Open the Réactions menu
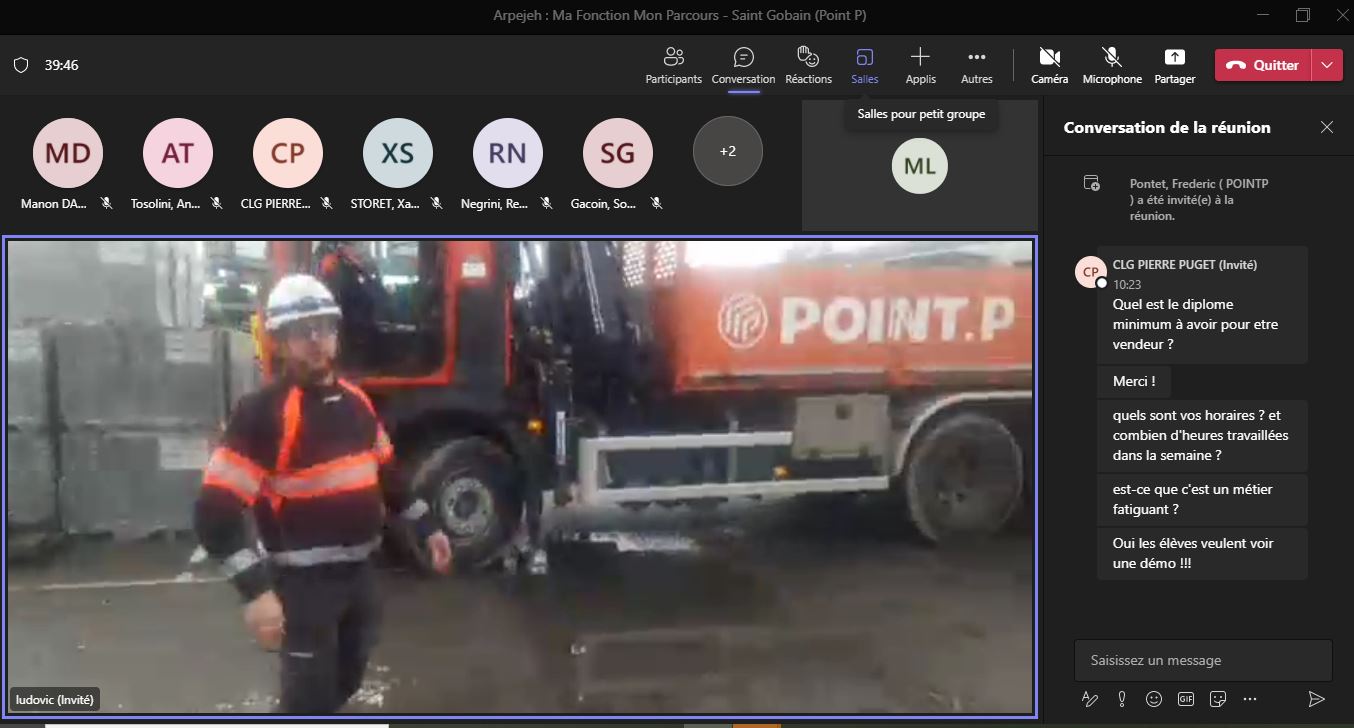Screen dimensions: 1354x728 808,65
